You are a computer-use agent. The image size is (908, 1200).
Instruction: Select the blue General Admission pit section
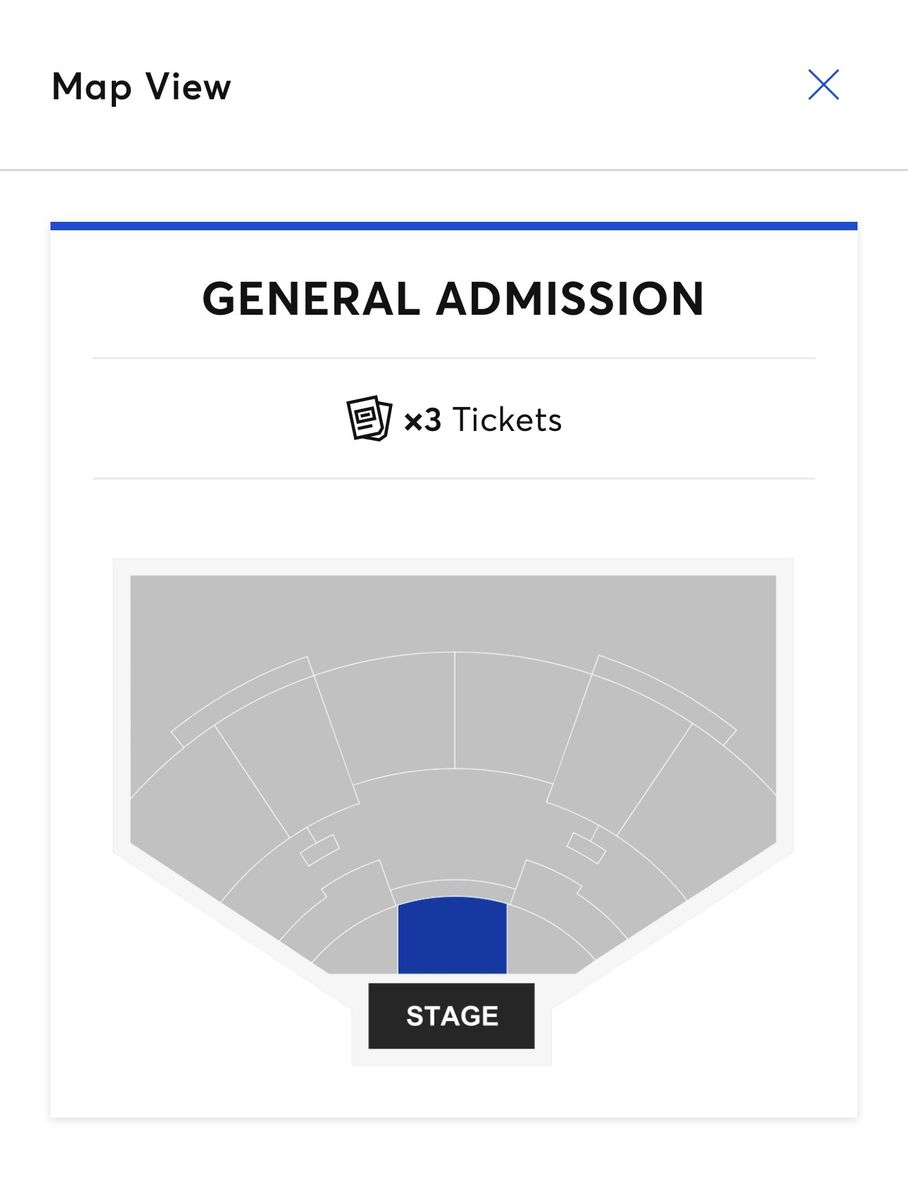[452, 935]
